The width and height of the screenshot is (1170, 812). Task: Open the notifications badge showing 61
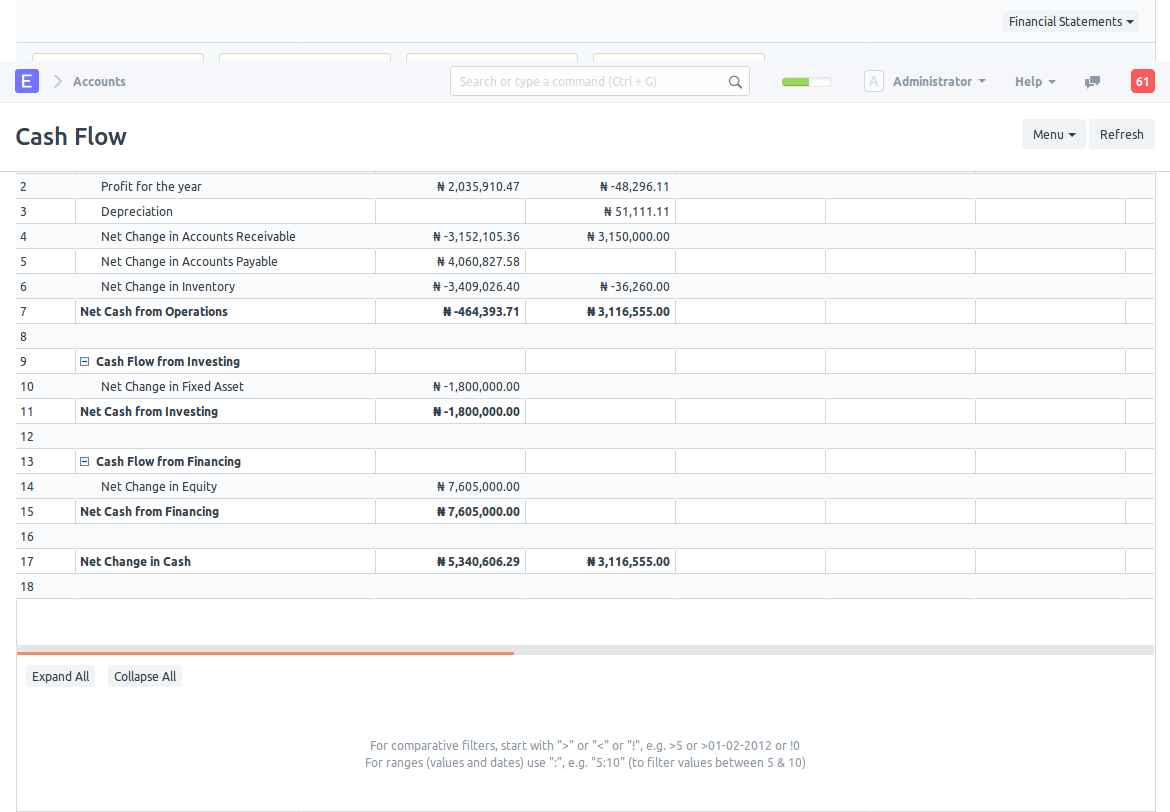(x=1142, y=82)
